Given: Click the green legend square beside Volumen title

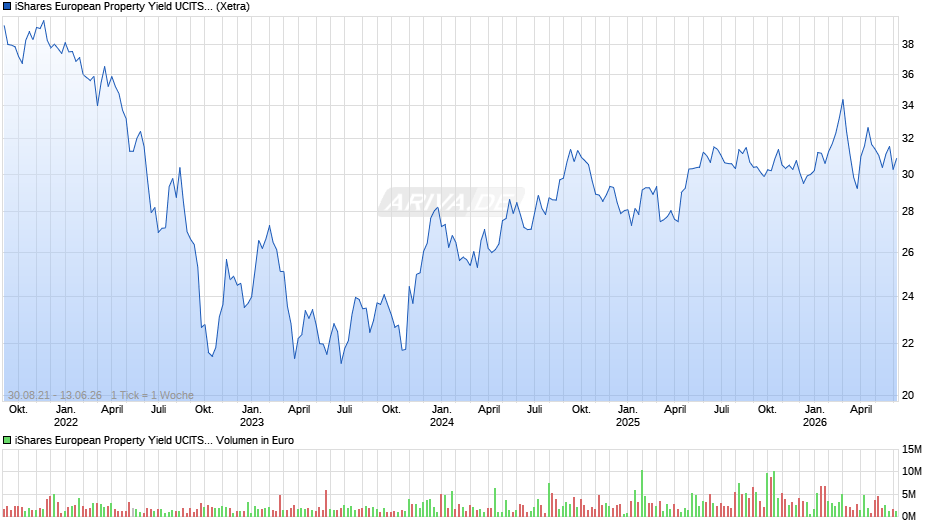Looking at the screenshot, I should (x=7, y=440).
